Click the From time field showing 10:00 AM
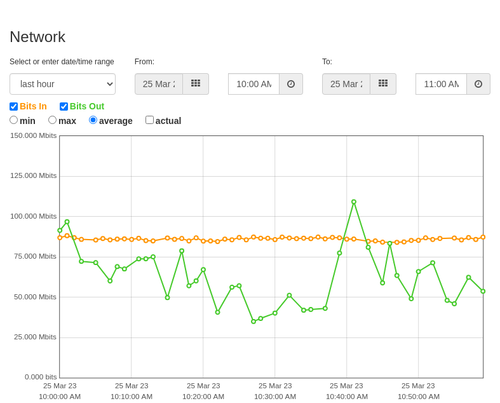Image resolution: width=500 pixels, height=403 pixels. (x=254, y=84)
